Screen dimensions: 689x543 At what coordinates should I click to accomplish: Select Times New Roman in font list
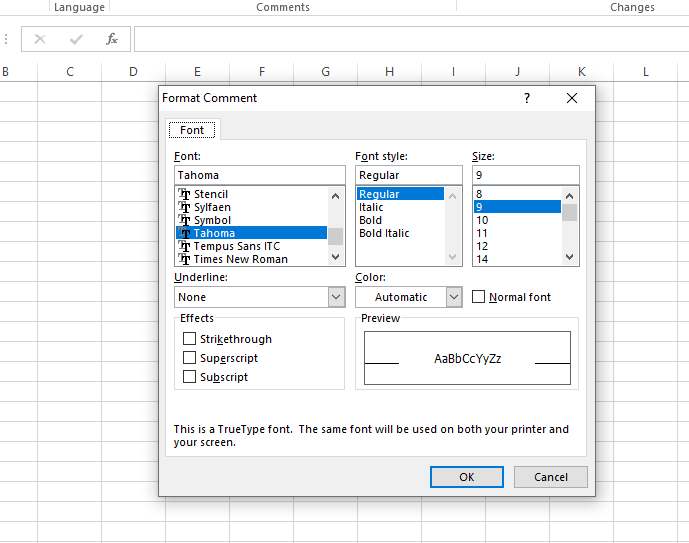(x=240, y=259)
